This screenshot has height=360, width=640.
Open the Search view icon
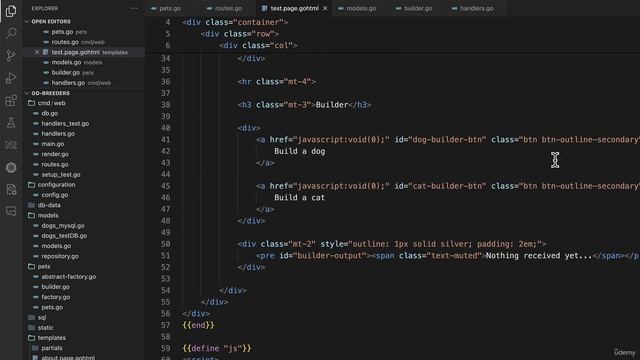(x=11, y=33)
